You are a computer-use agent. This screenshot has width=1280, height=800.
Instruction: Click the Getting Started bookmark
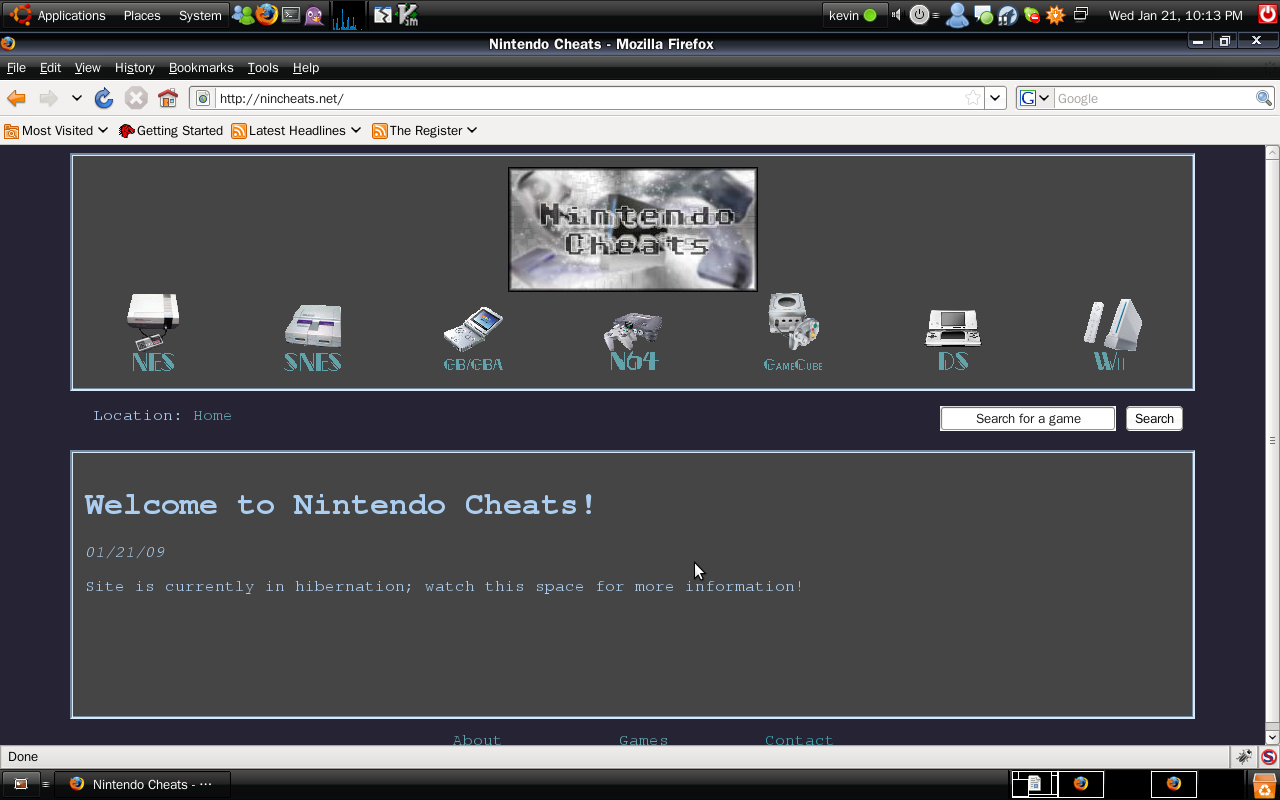(x=170, y=130)
